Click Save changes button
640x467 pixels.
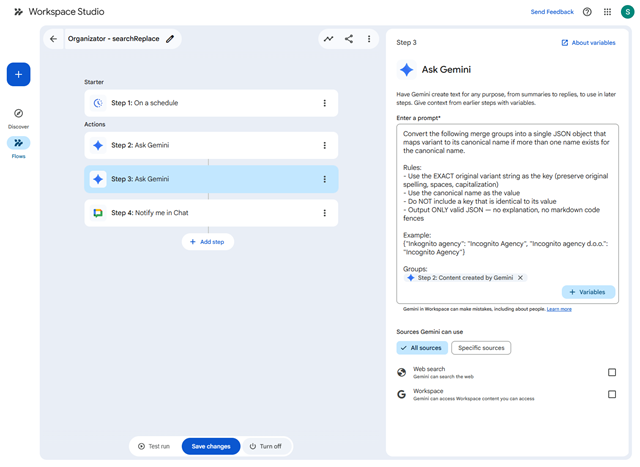pos(211,446)
